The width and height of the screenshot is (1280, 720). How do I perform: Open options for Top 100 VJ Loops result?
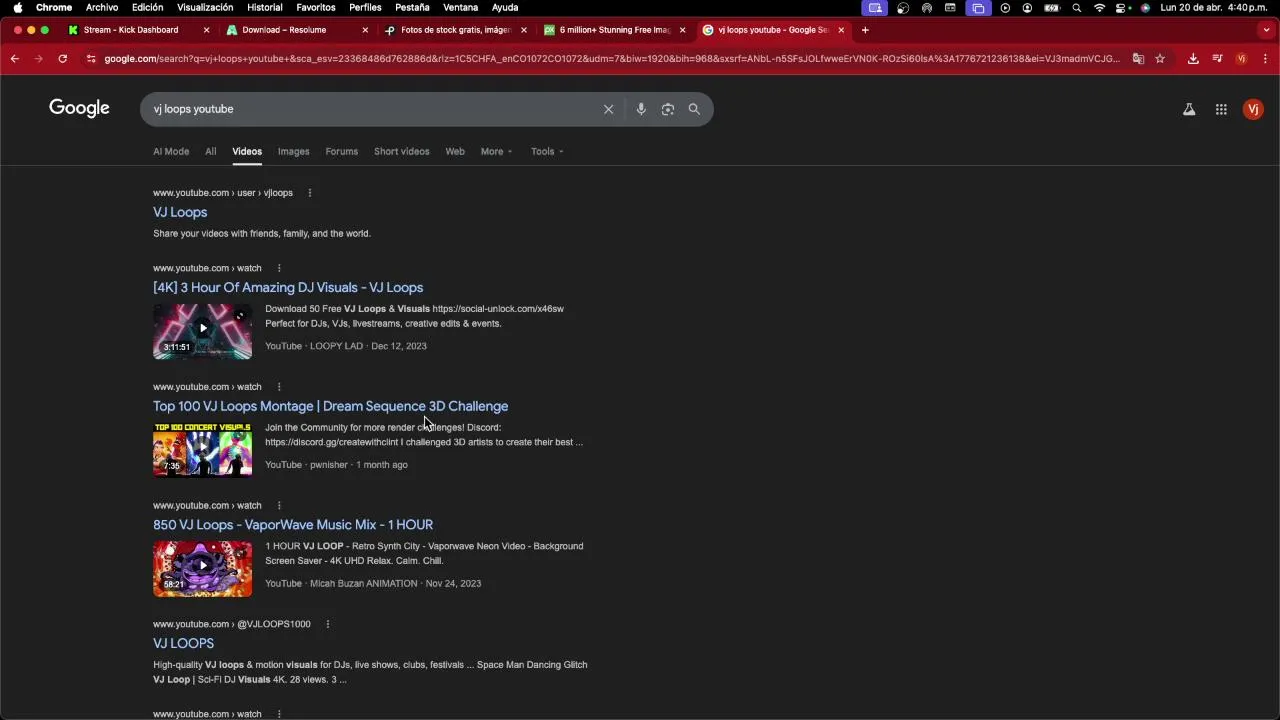coord(279,387)
